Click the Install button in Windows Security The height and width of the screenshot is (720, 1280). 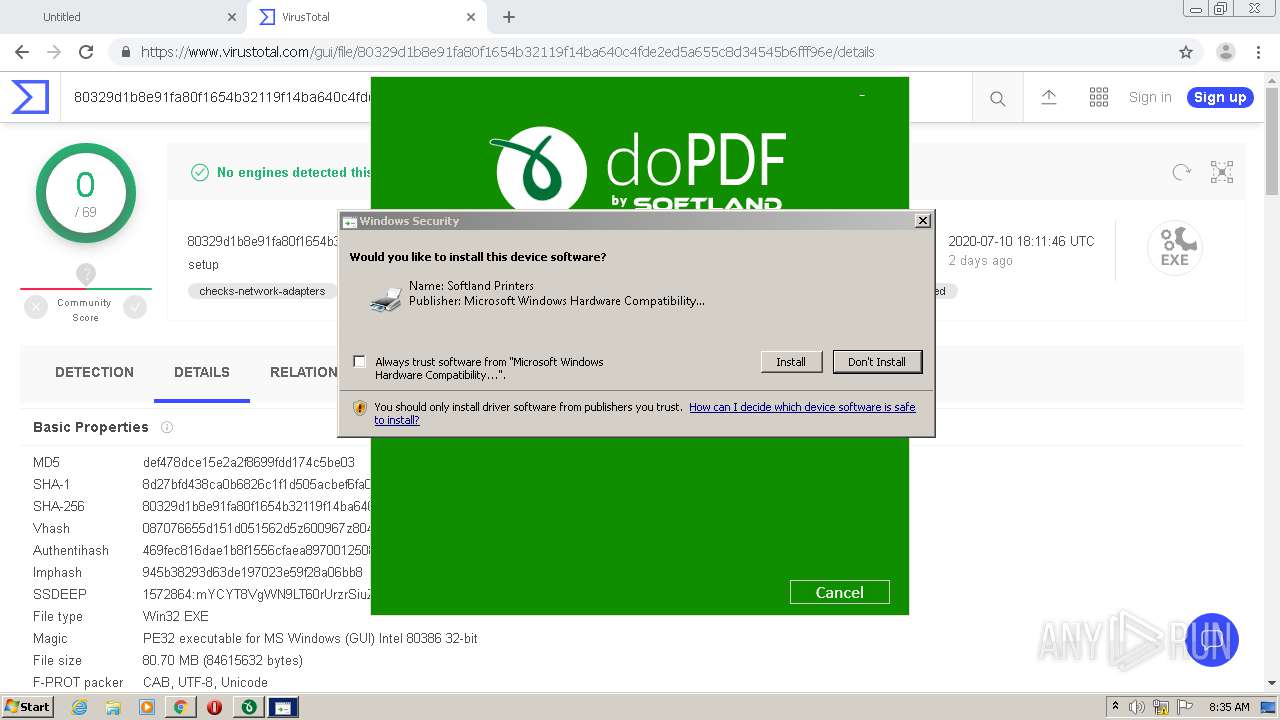pos(791,362)
